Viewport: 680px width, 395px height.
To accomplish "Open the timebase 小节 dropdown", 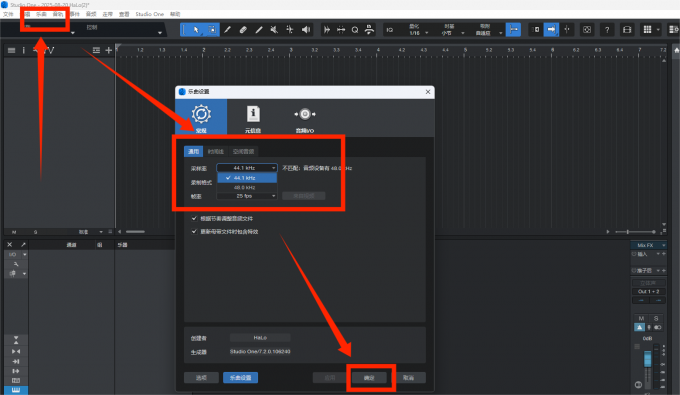I will pyautogui.click(x=451, y=30).
